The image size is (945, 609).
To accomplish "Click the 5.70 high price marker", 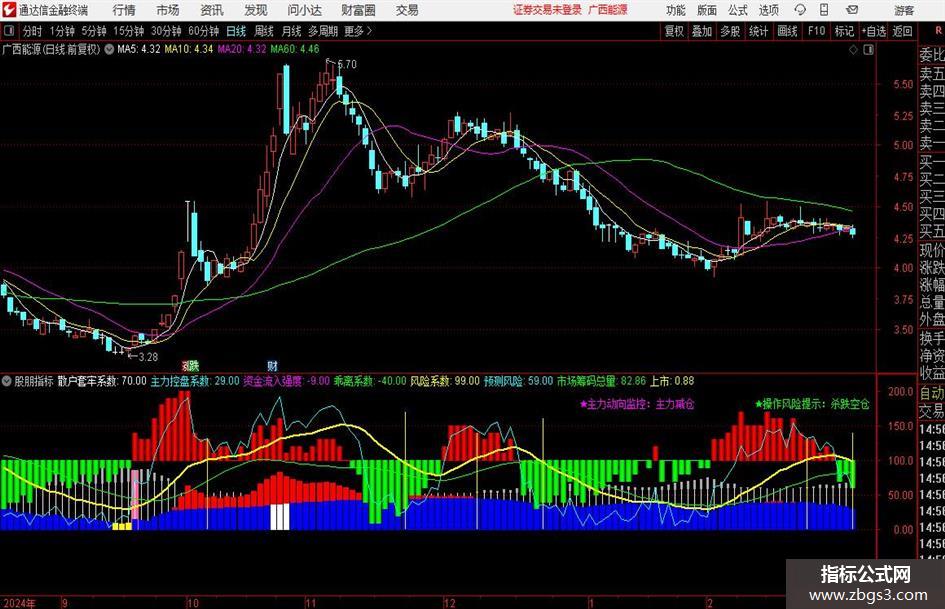I will [347, 64].
